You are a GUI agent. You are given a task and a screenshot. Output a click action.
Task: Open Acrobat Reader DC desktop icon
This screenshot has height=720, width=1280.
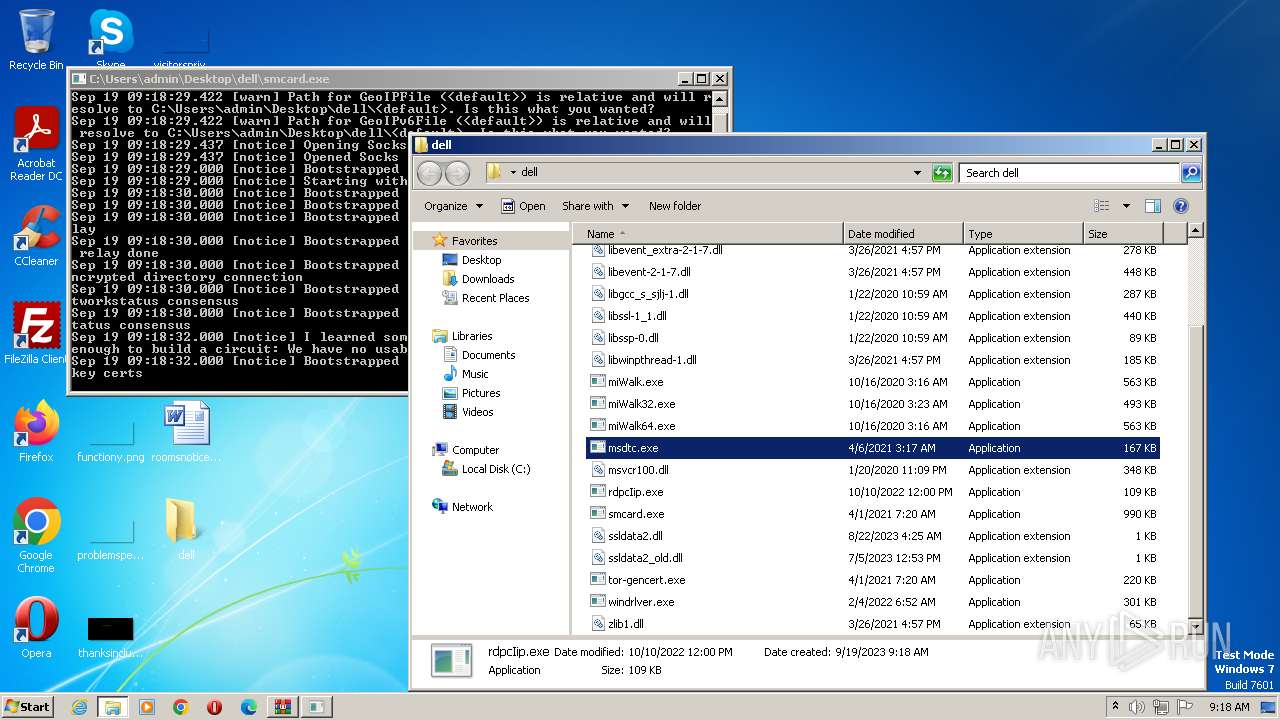coord(36,144)
